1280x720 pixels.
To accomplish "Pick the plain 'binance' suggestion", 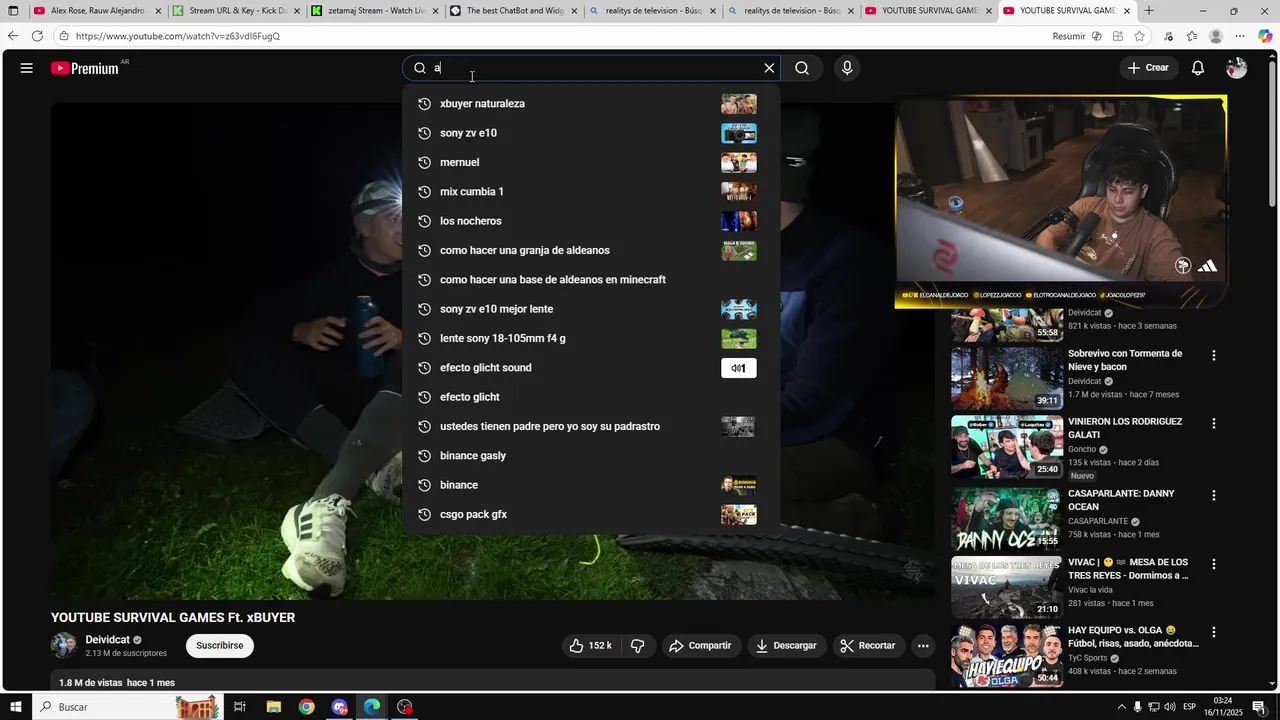I will pos(591,485).
